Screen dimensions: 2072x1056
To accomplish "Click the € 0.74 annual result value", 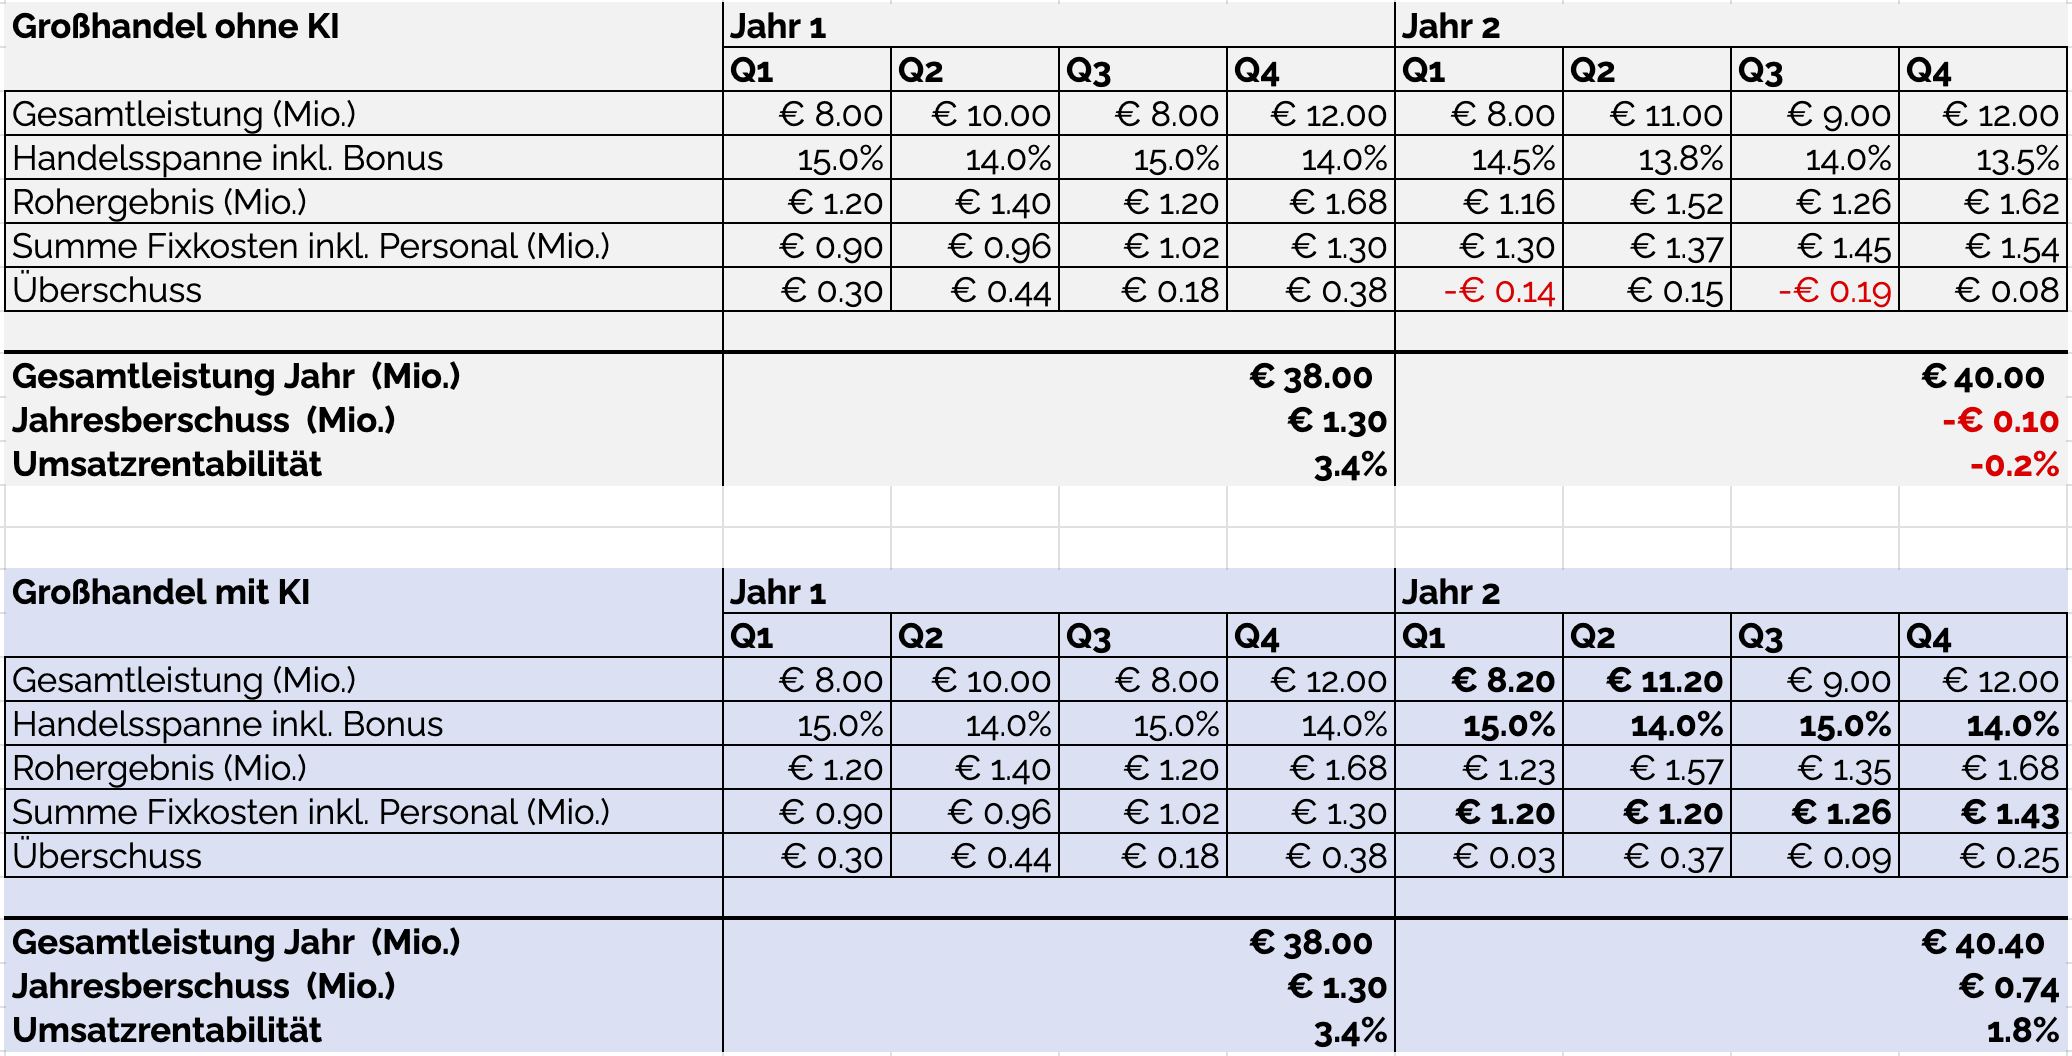I will point(2008,987).
